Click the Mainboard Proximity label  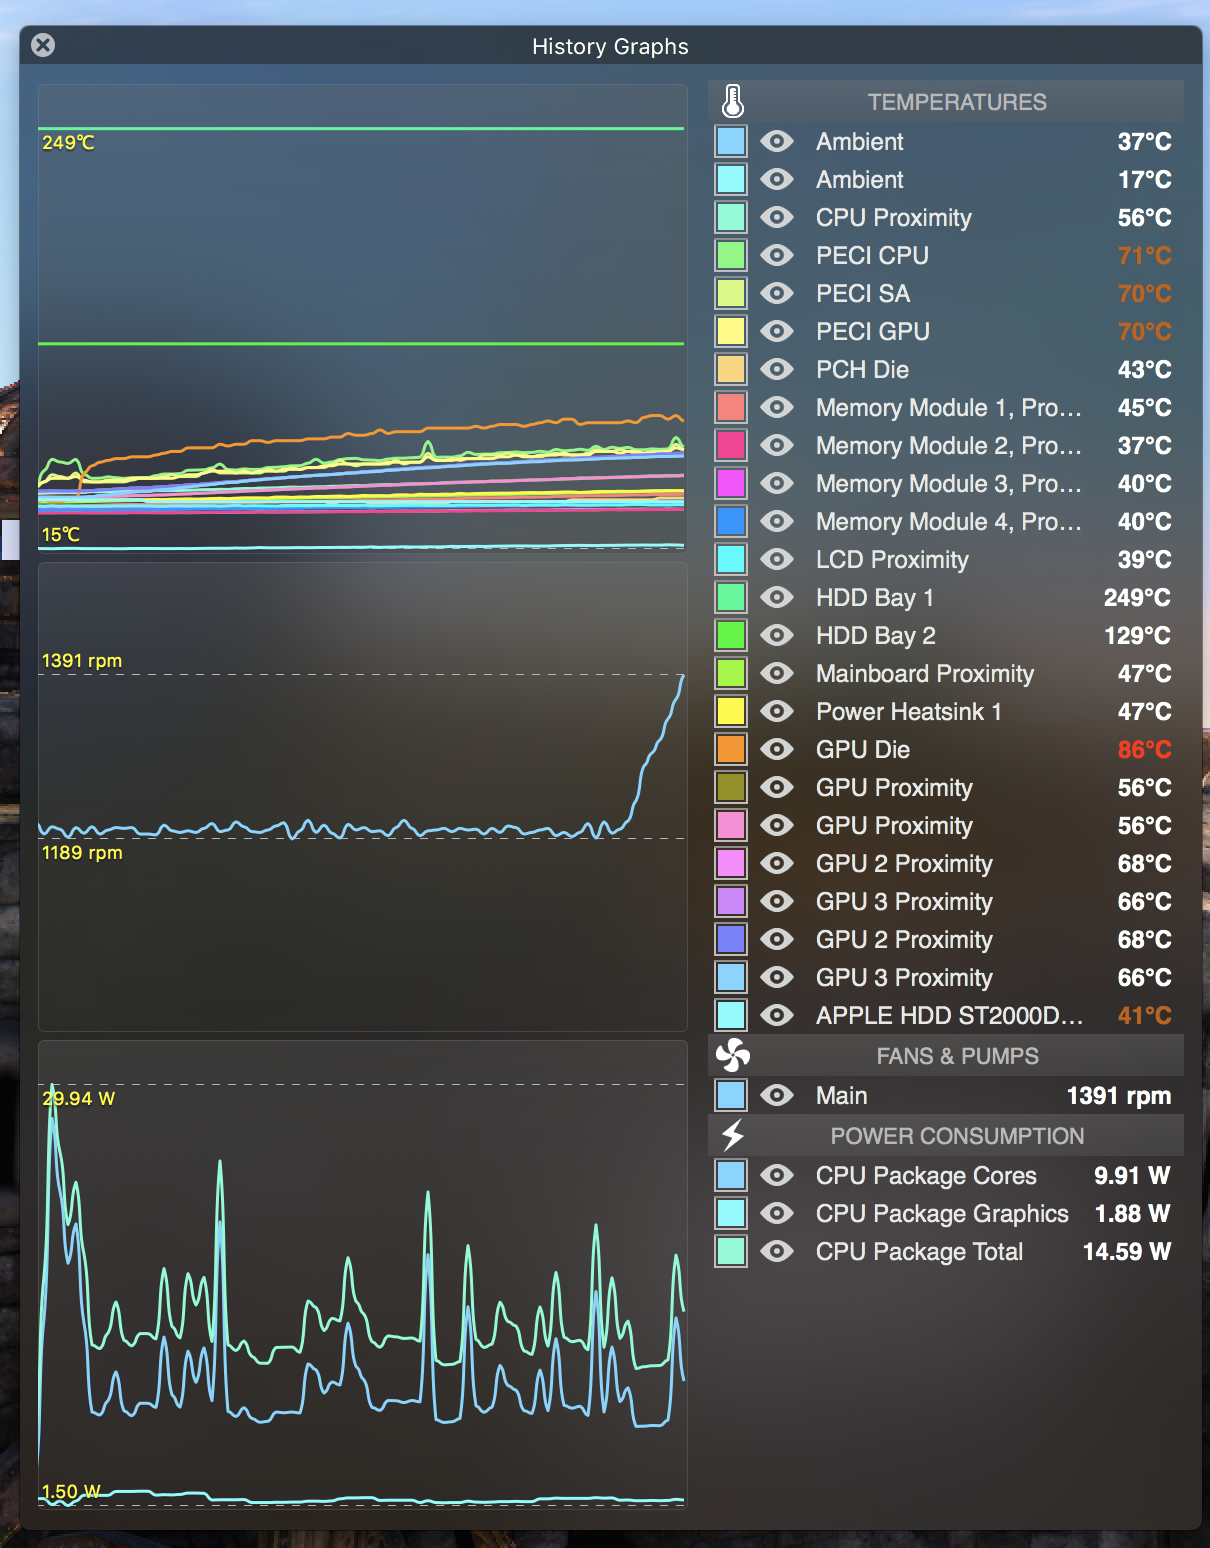click(925, 673)
